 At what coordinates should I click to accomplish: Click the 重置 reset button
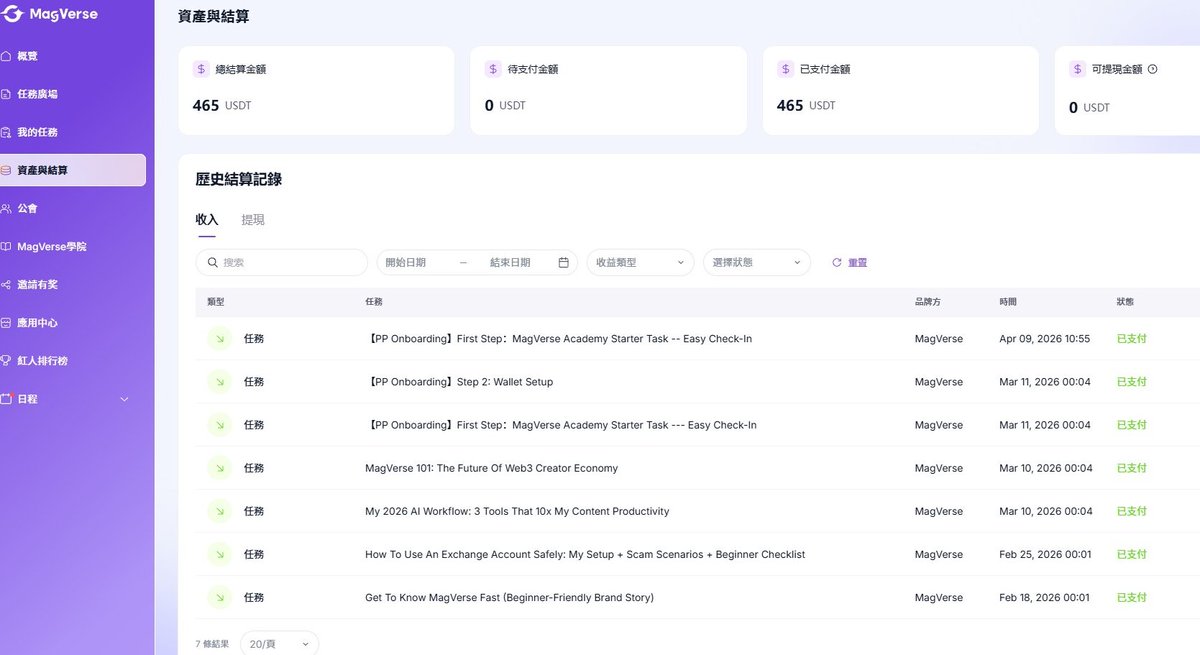tap(858, 262)
